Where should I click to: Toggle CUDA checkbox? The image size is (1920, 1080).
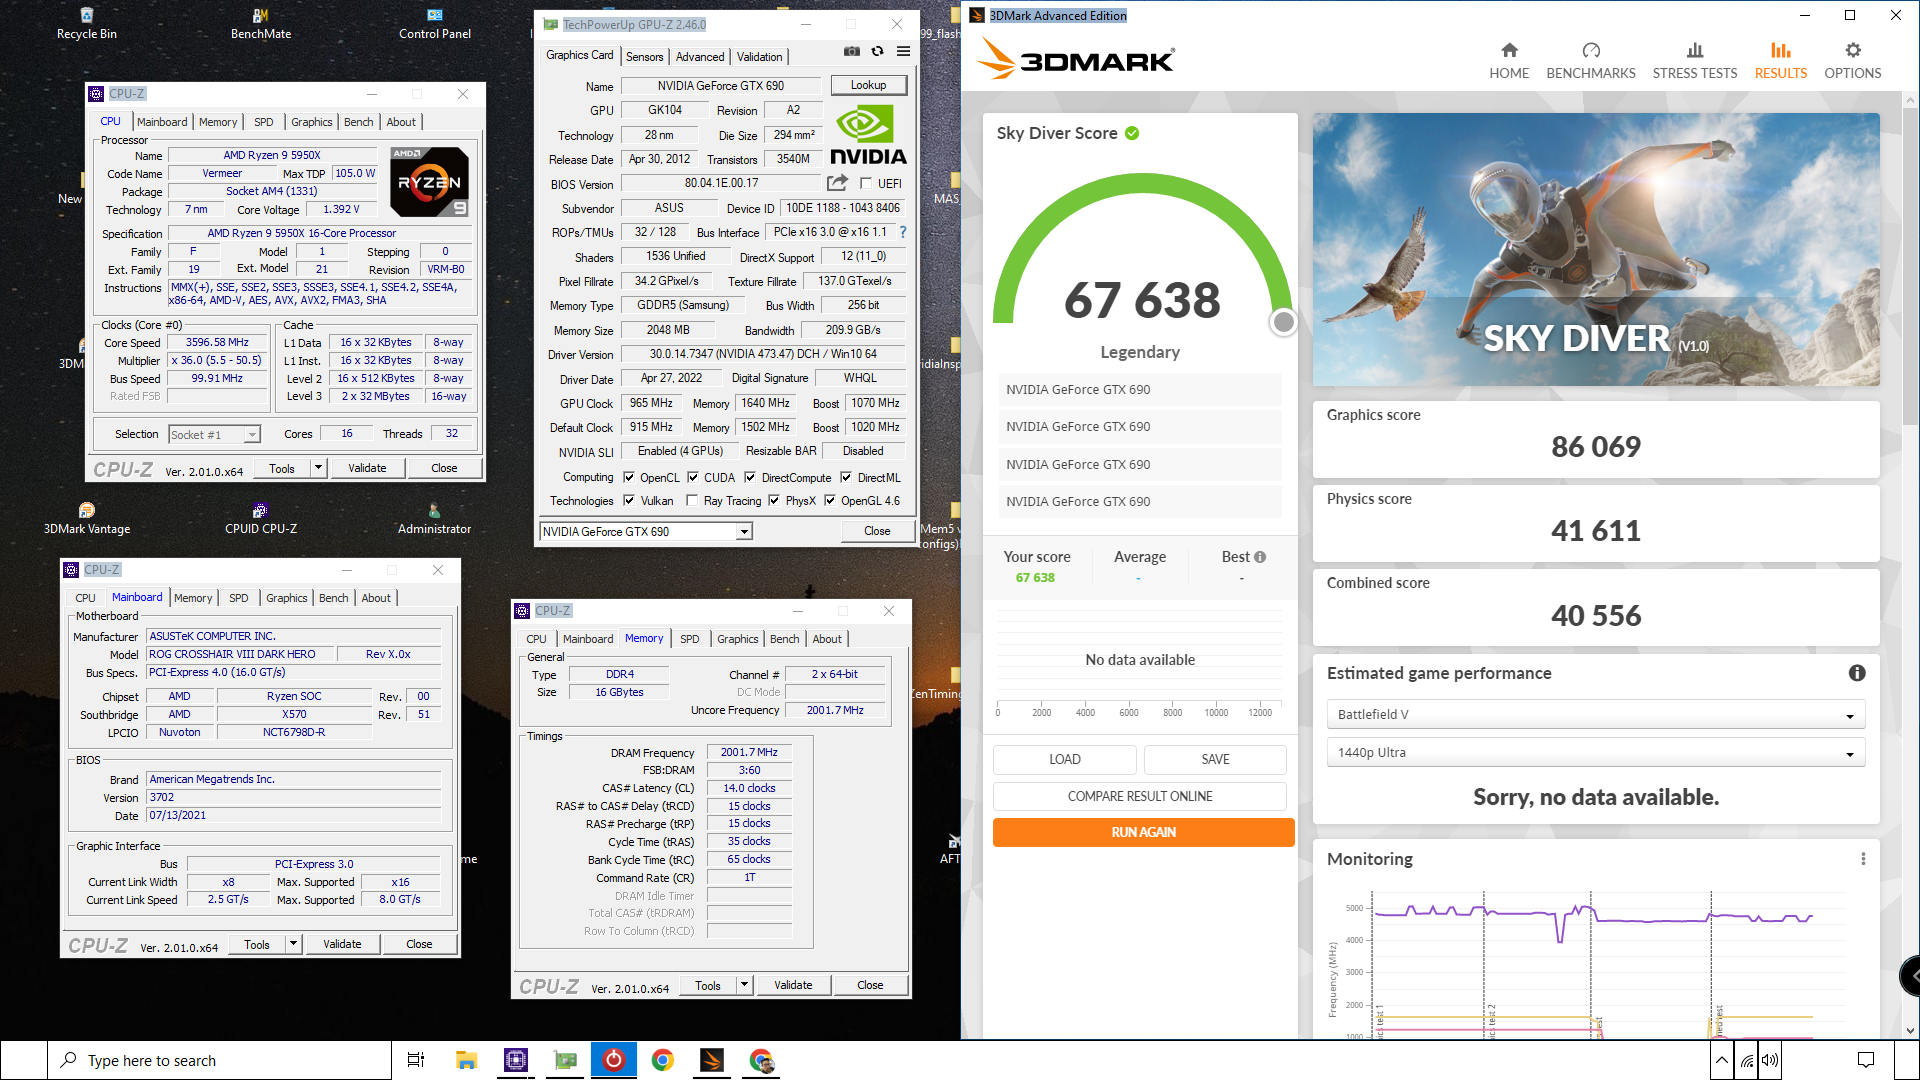(693, 478)
